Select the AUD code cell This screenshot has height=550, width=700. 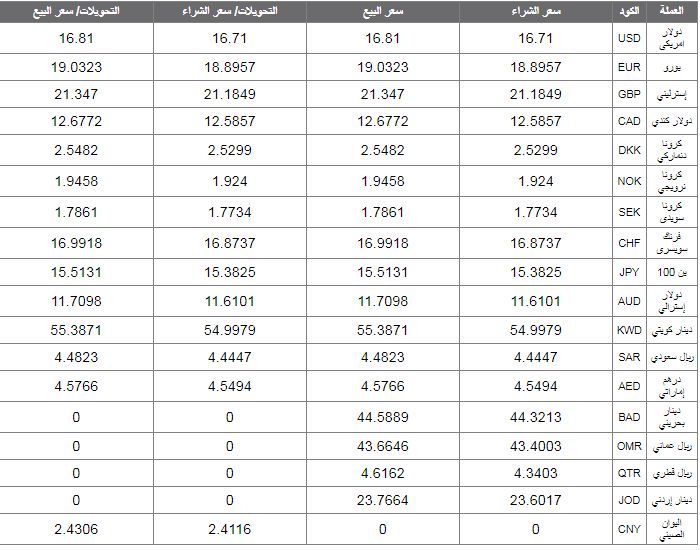click(629, 301)
